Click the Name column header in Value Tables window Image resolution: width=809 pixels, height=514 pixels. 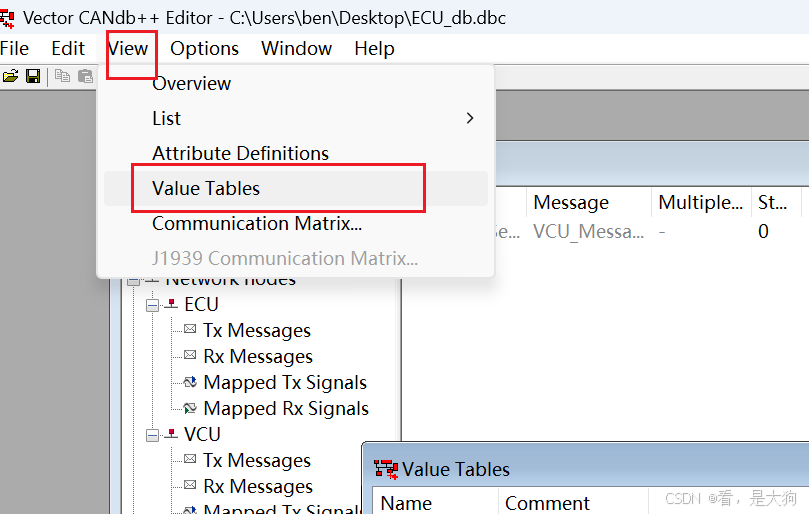[x=435, y=502]
